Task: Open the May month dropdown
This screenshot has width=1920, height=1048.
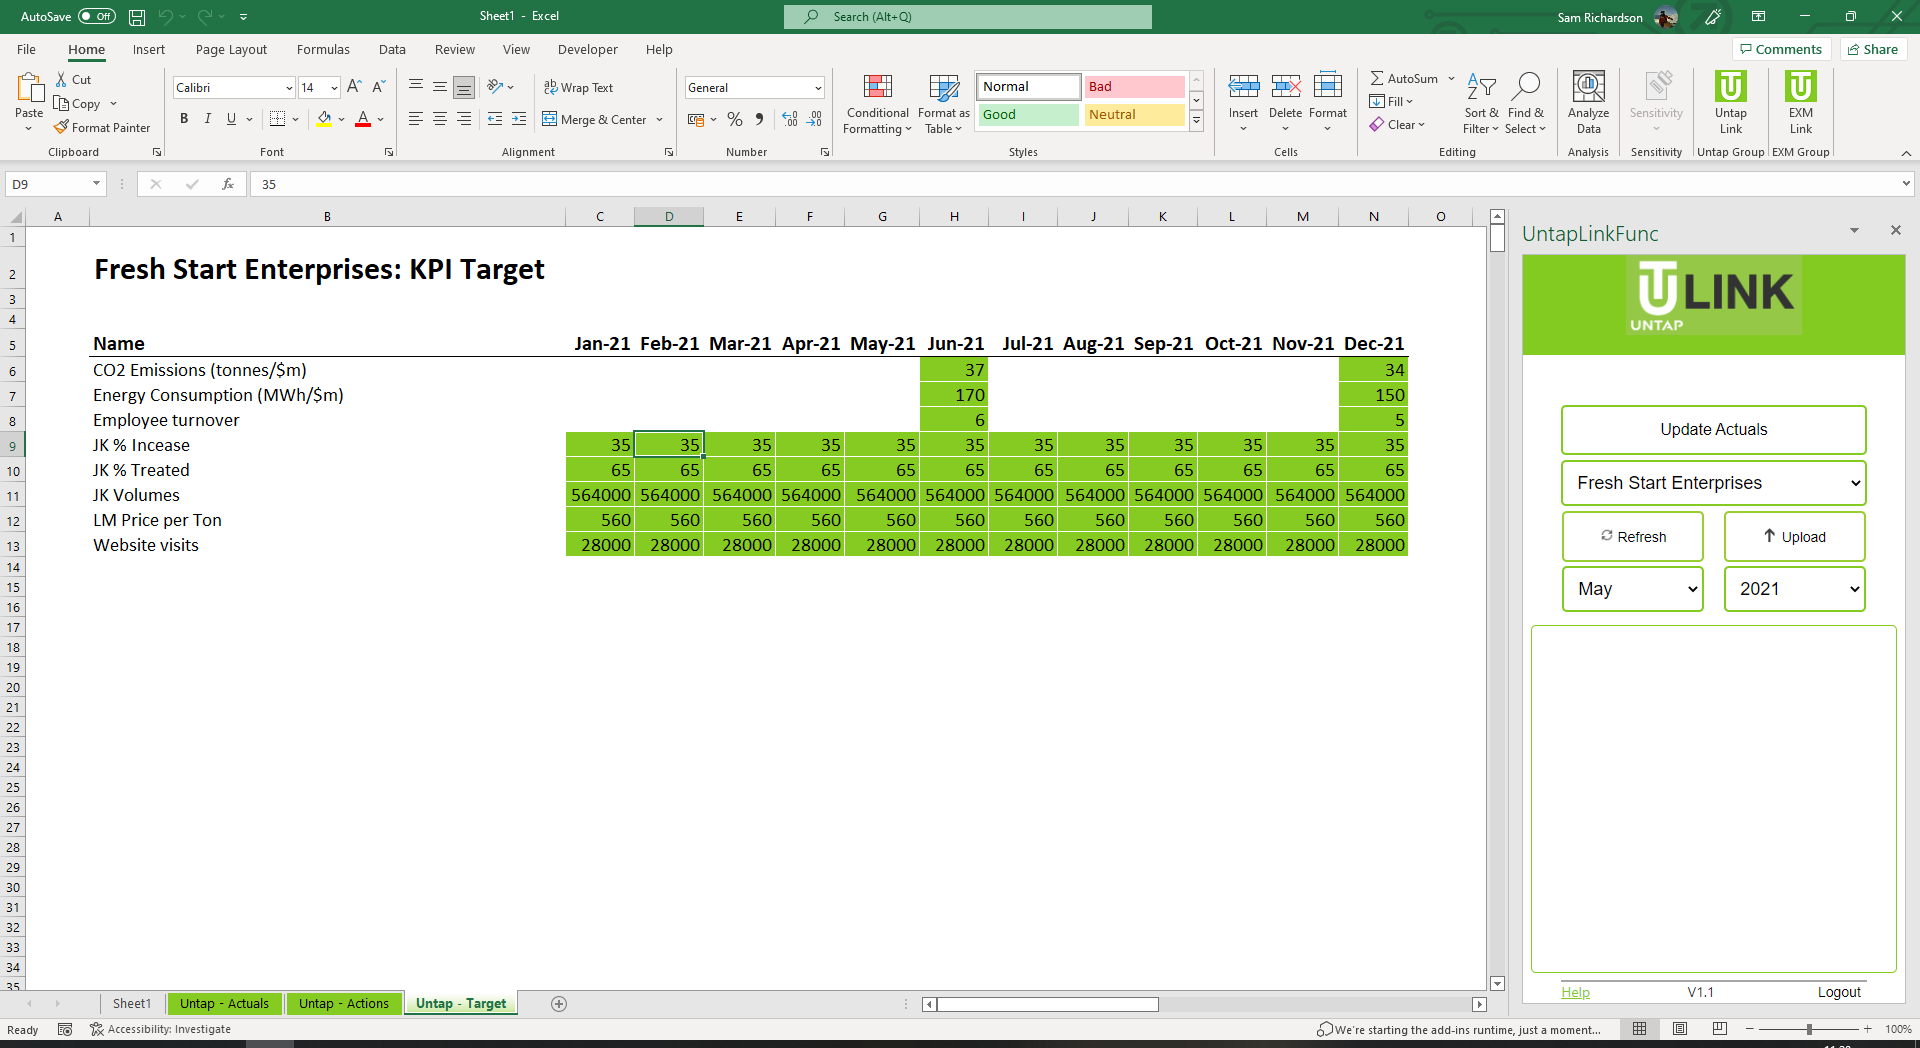Action: point(1633,589)
